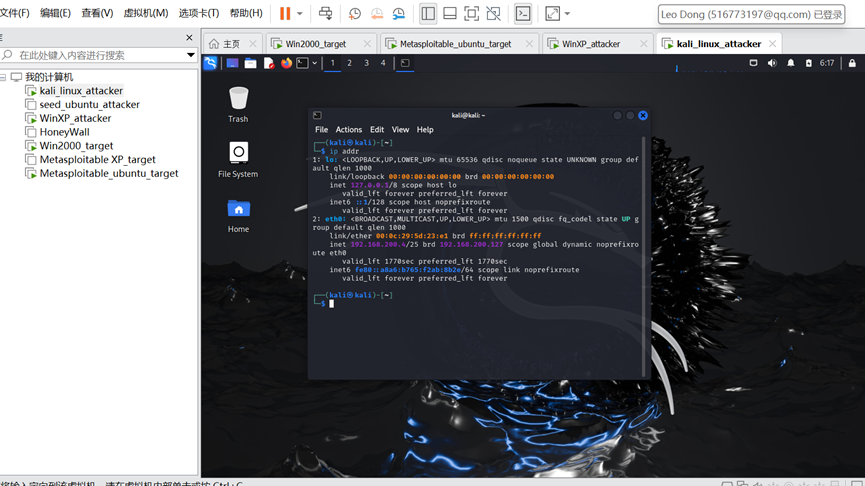Screen dimensions: 865x486
Task: Switch to workspace 2
Action: (x=349, y=63)
